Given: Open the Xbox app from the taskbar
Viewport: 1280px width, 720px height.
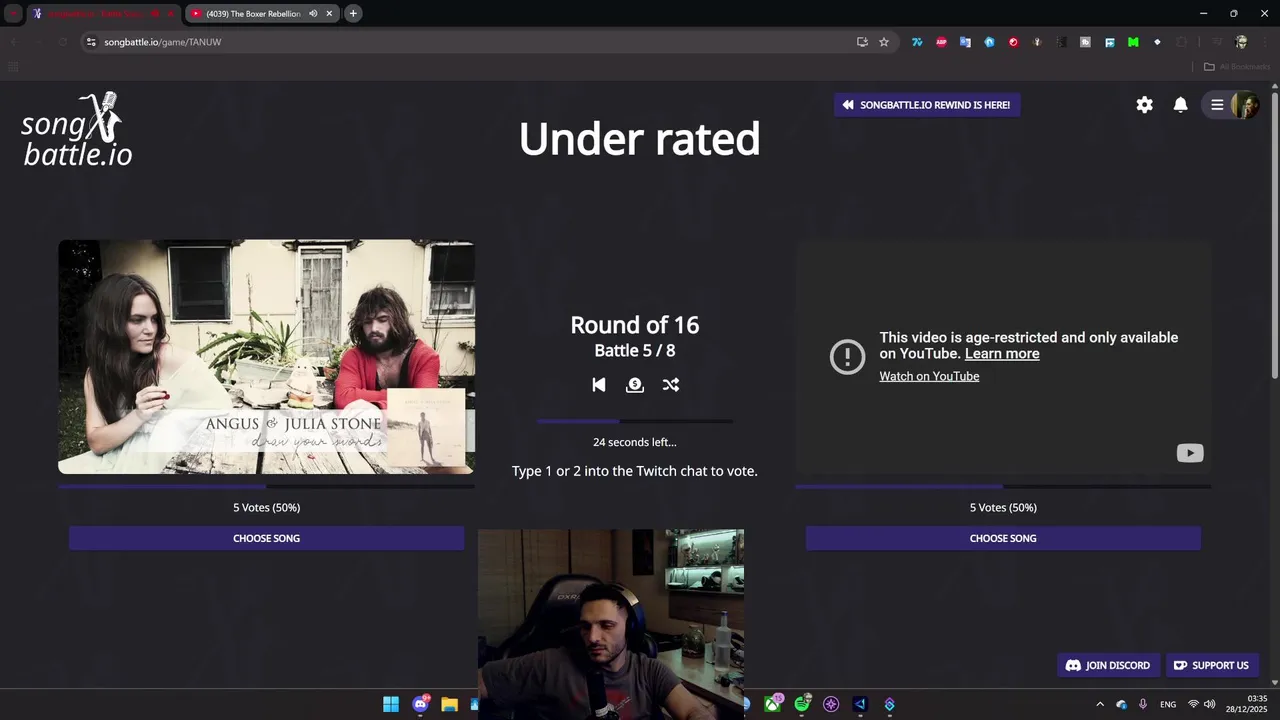Looking at the screenshot, I should [x=773, y=704].
